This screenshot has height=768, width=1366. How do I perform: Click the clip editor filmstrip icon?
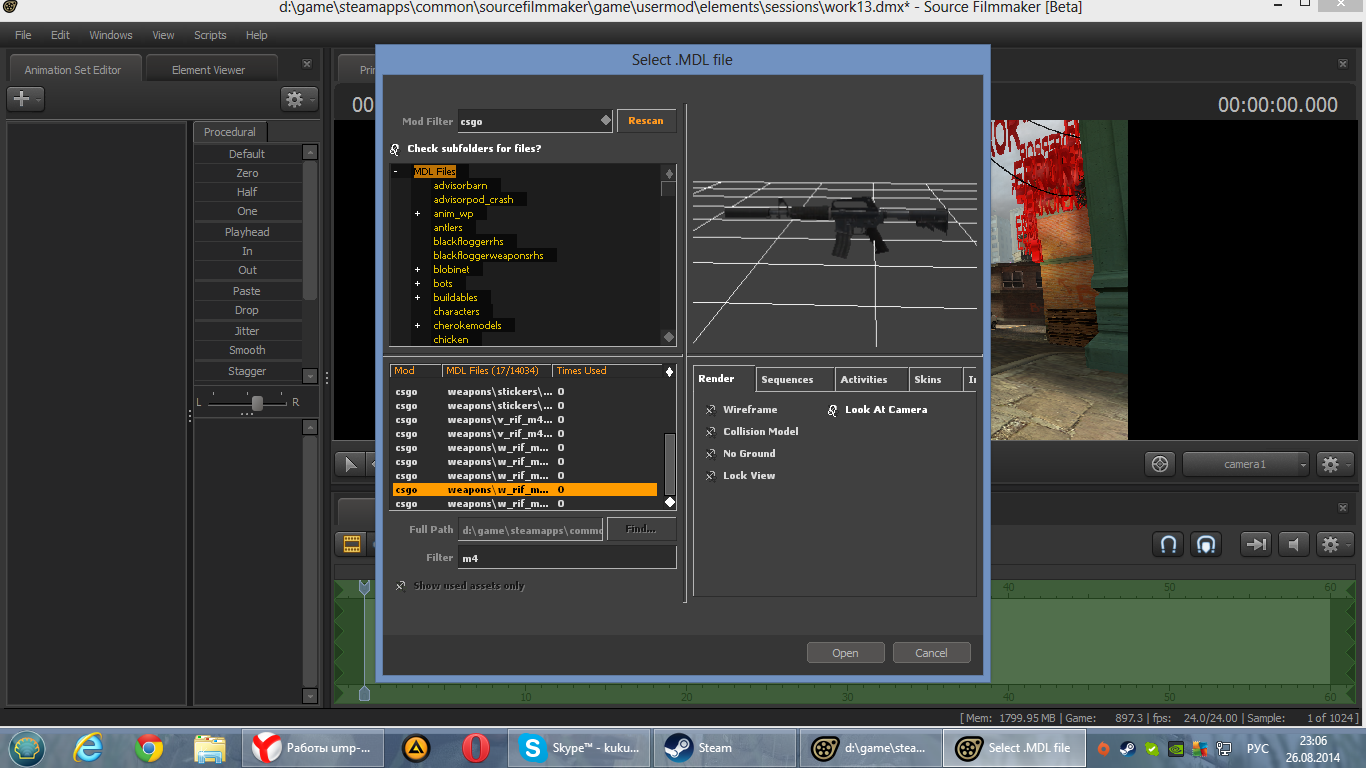click(x=352, y=544)
